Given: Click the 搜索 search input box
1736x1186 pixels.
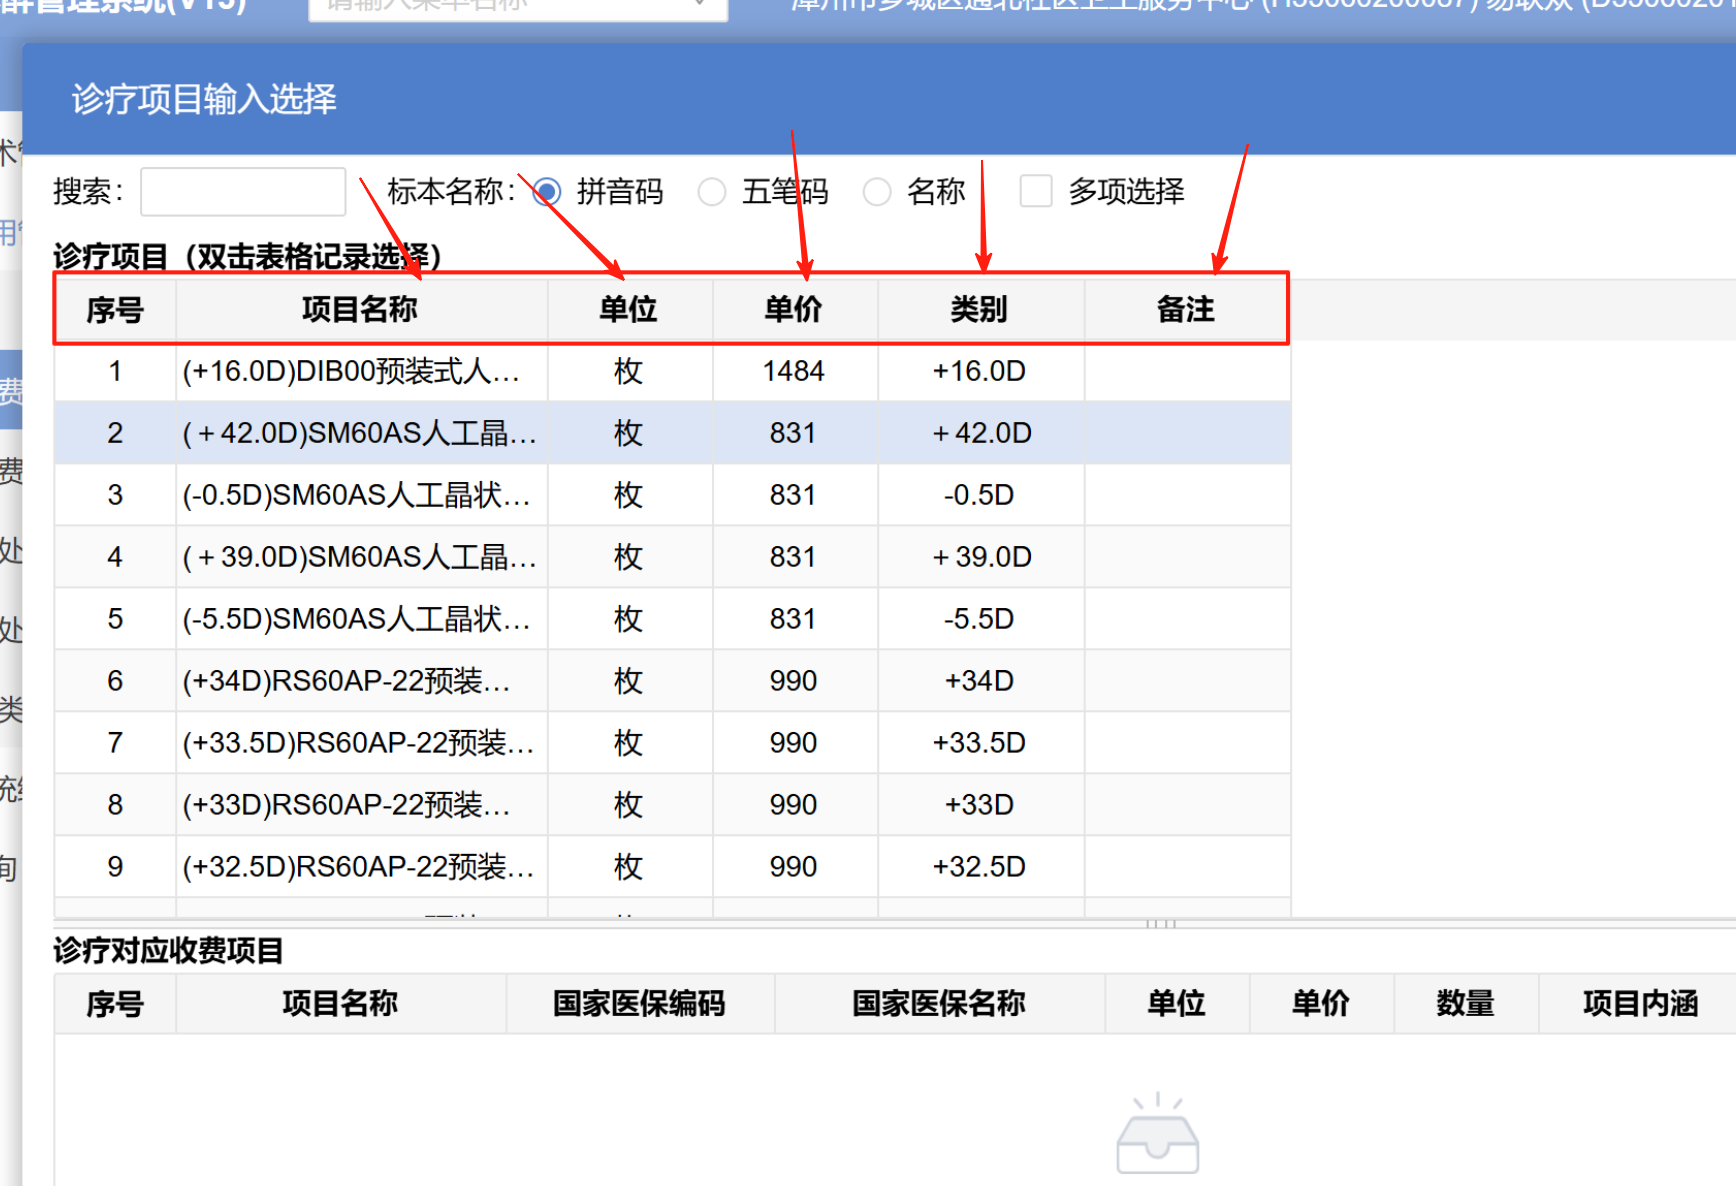Looking at the screenshot, I should (243, 191).
